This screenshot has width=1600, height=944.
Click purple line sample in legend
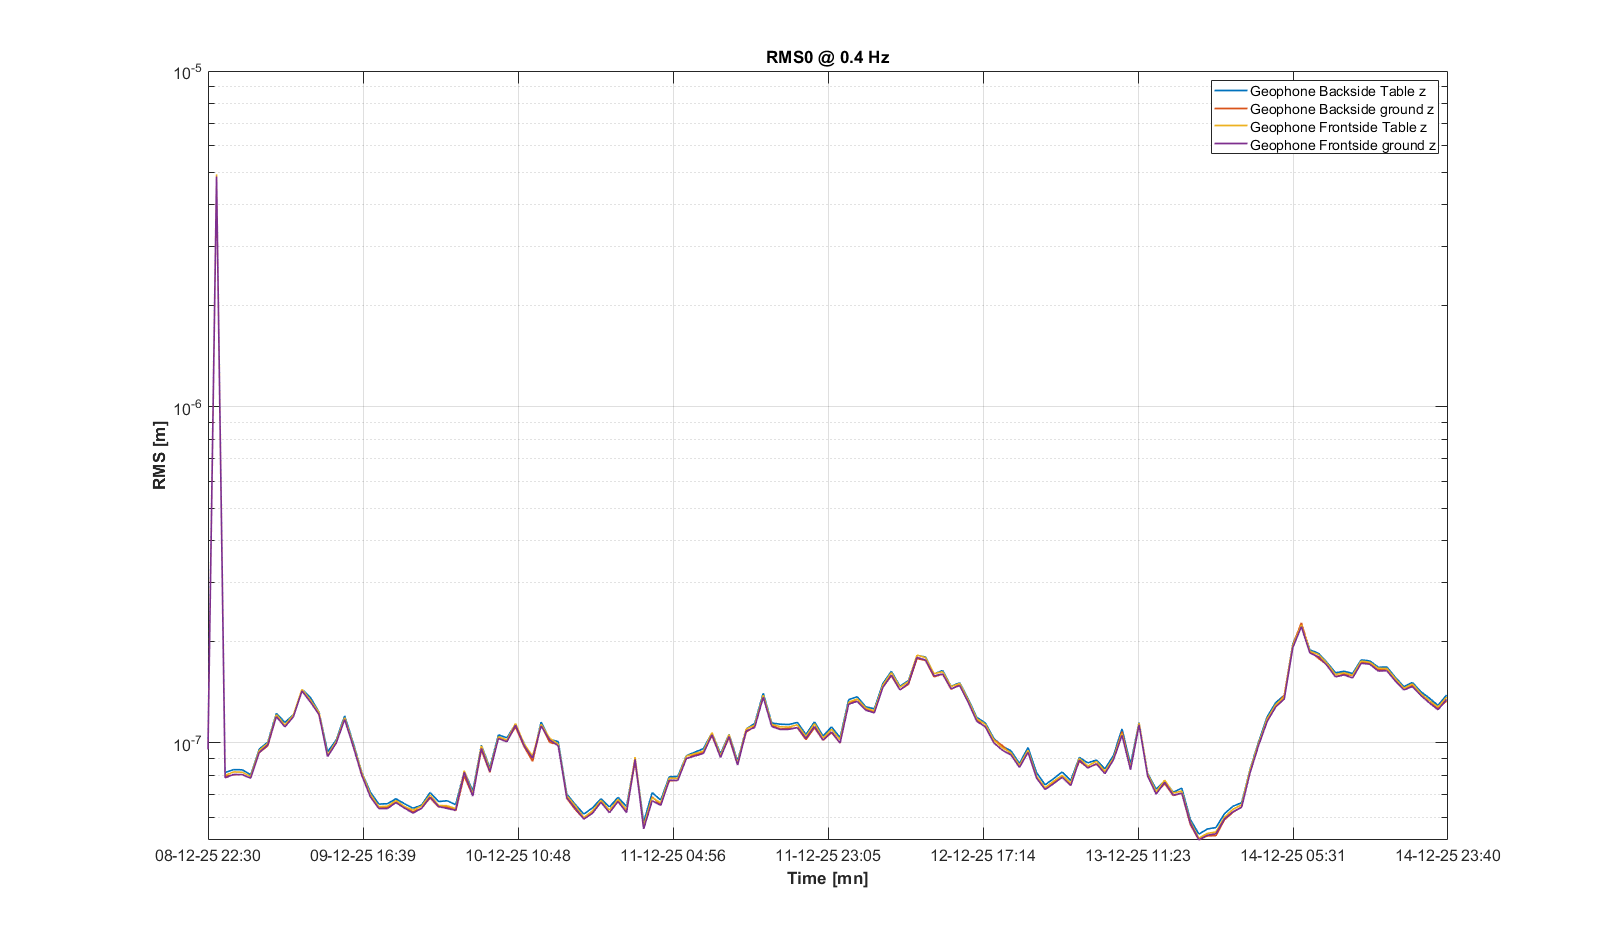click(1230, 145)
